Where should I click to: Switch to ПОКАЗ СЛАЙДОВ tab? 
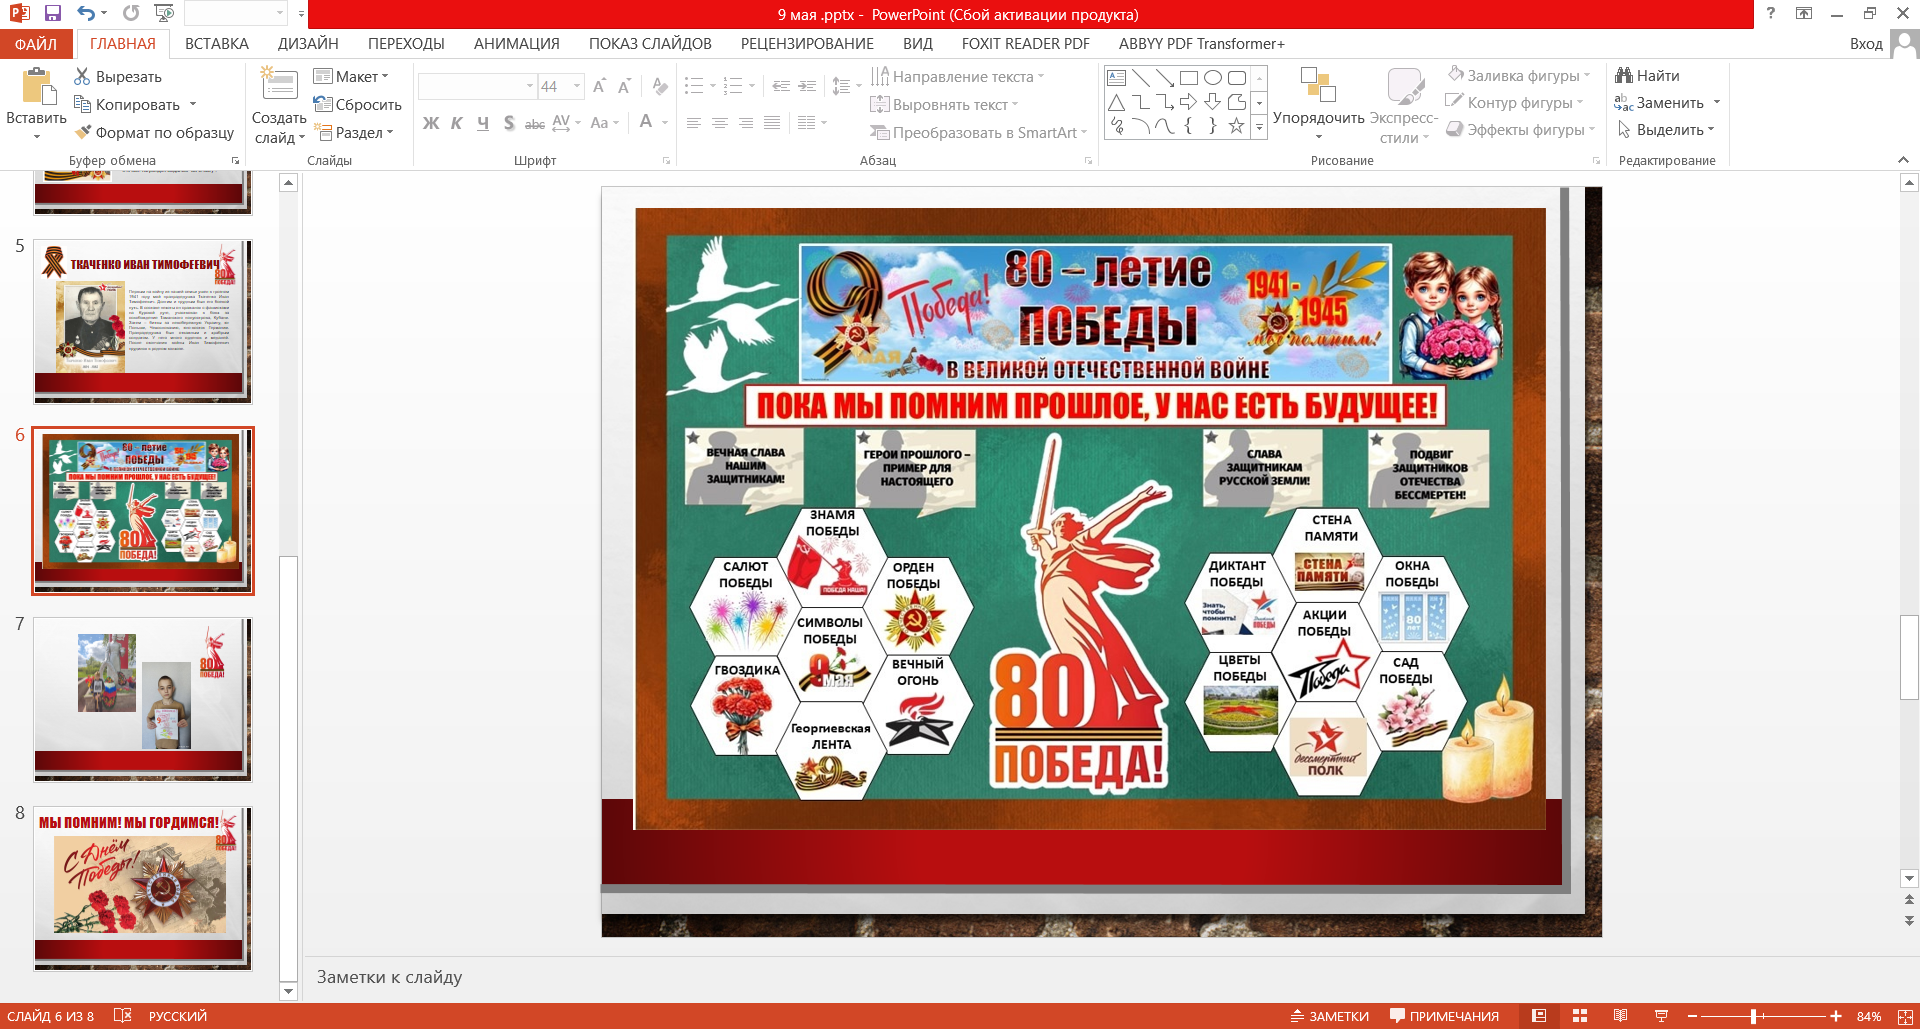[x=650, y=44]
